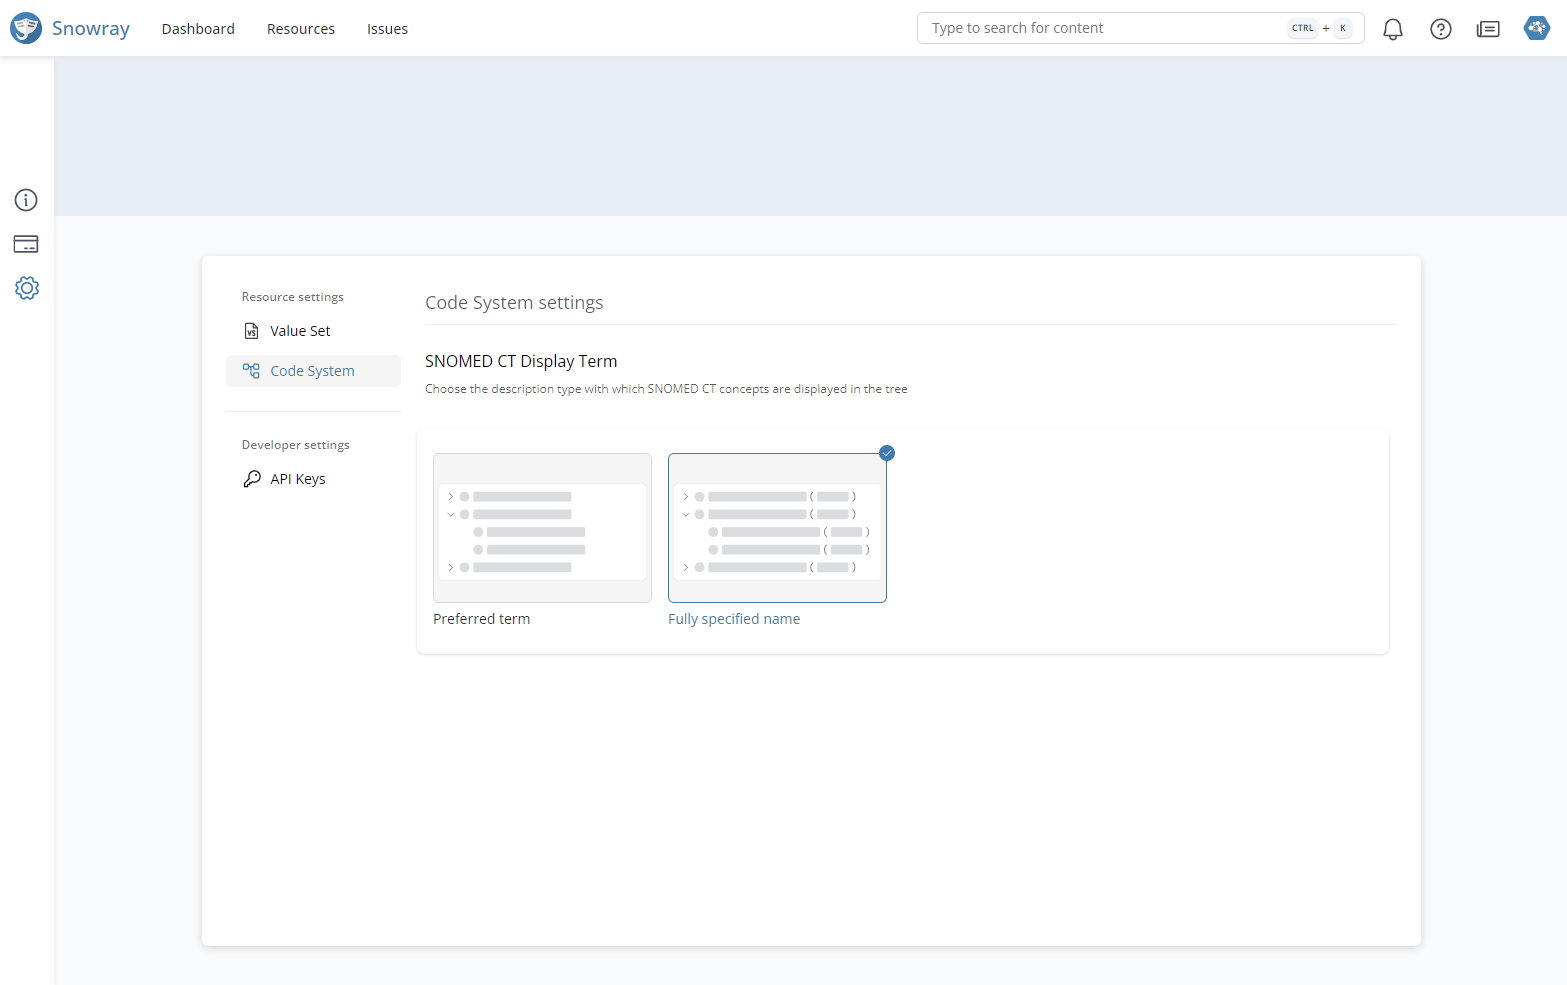Open Value Set resource settings
This screenshot has height=985, width=1567.
(300, 331)
